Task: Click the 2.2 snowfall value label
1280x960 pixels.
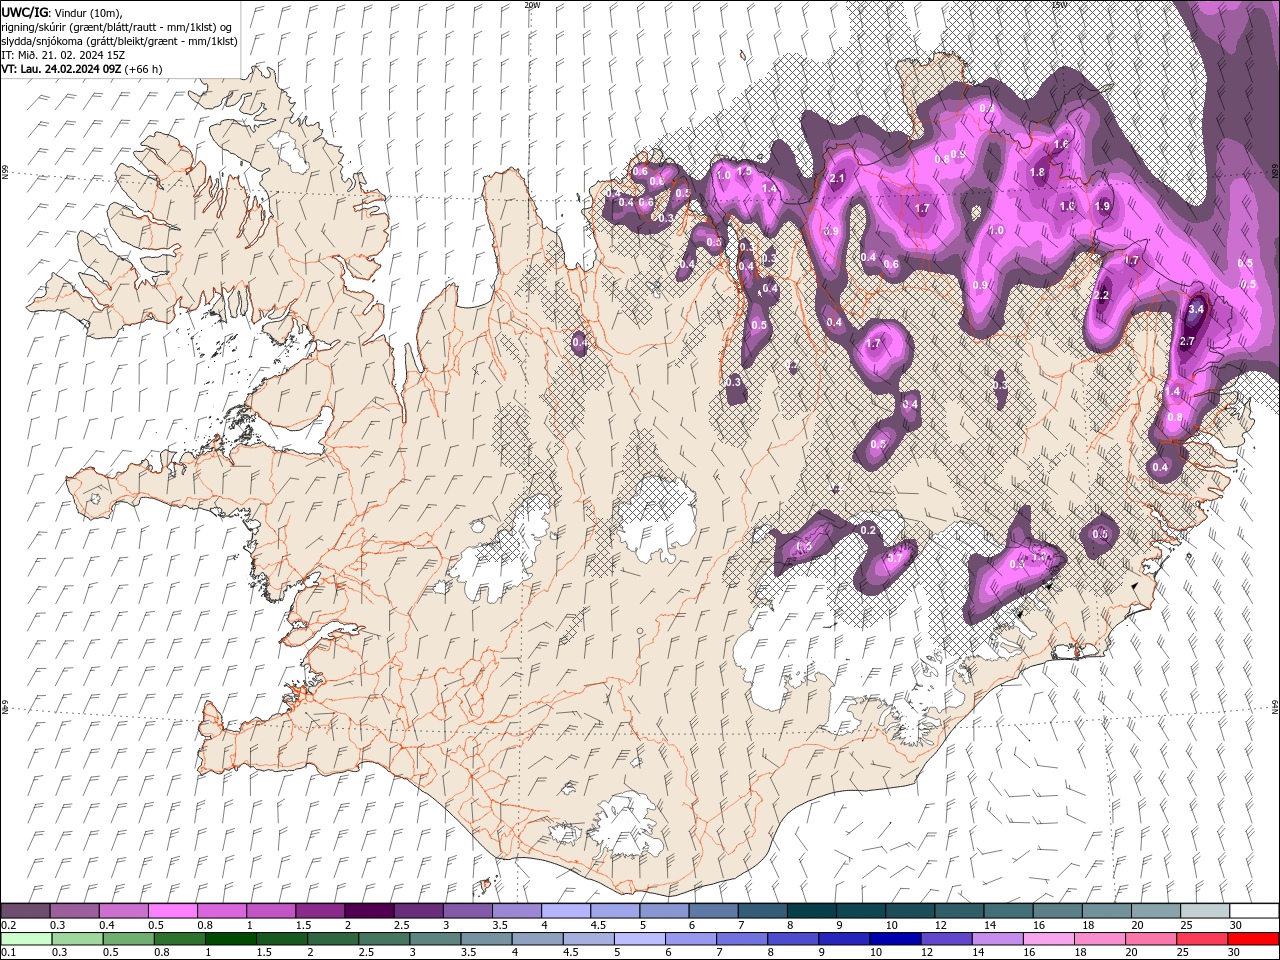Action: [x=1101, y=296]
